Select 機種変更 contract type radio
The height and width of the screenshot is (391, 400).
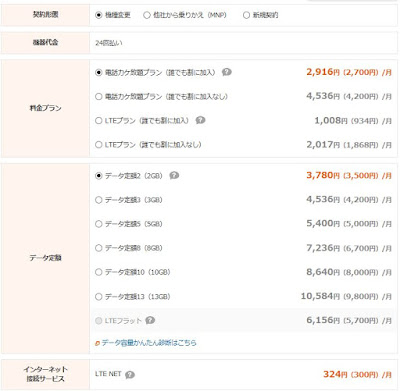tap(98, 15)
